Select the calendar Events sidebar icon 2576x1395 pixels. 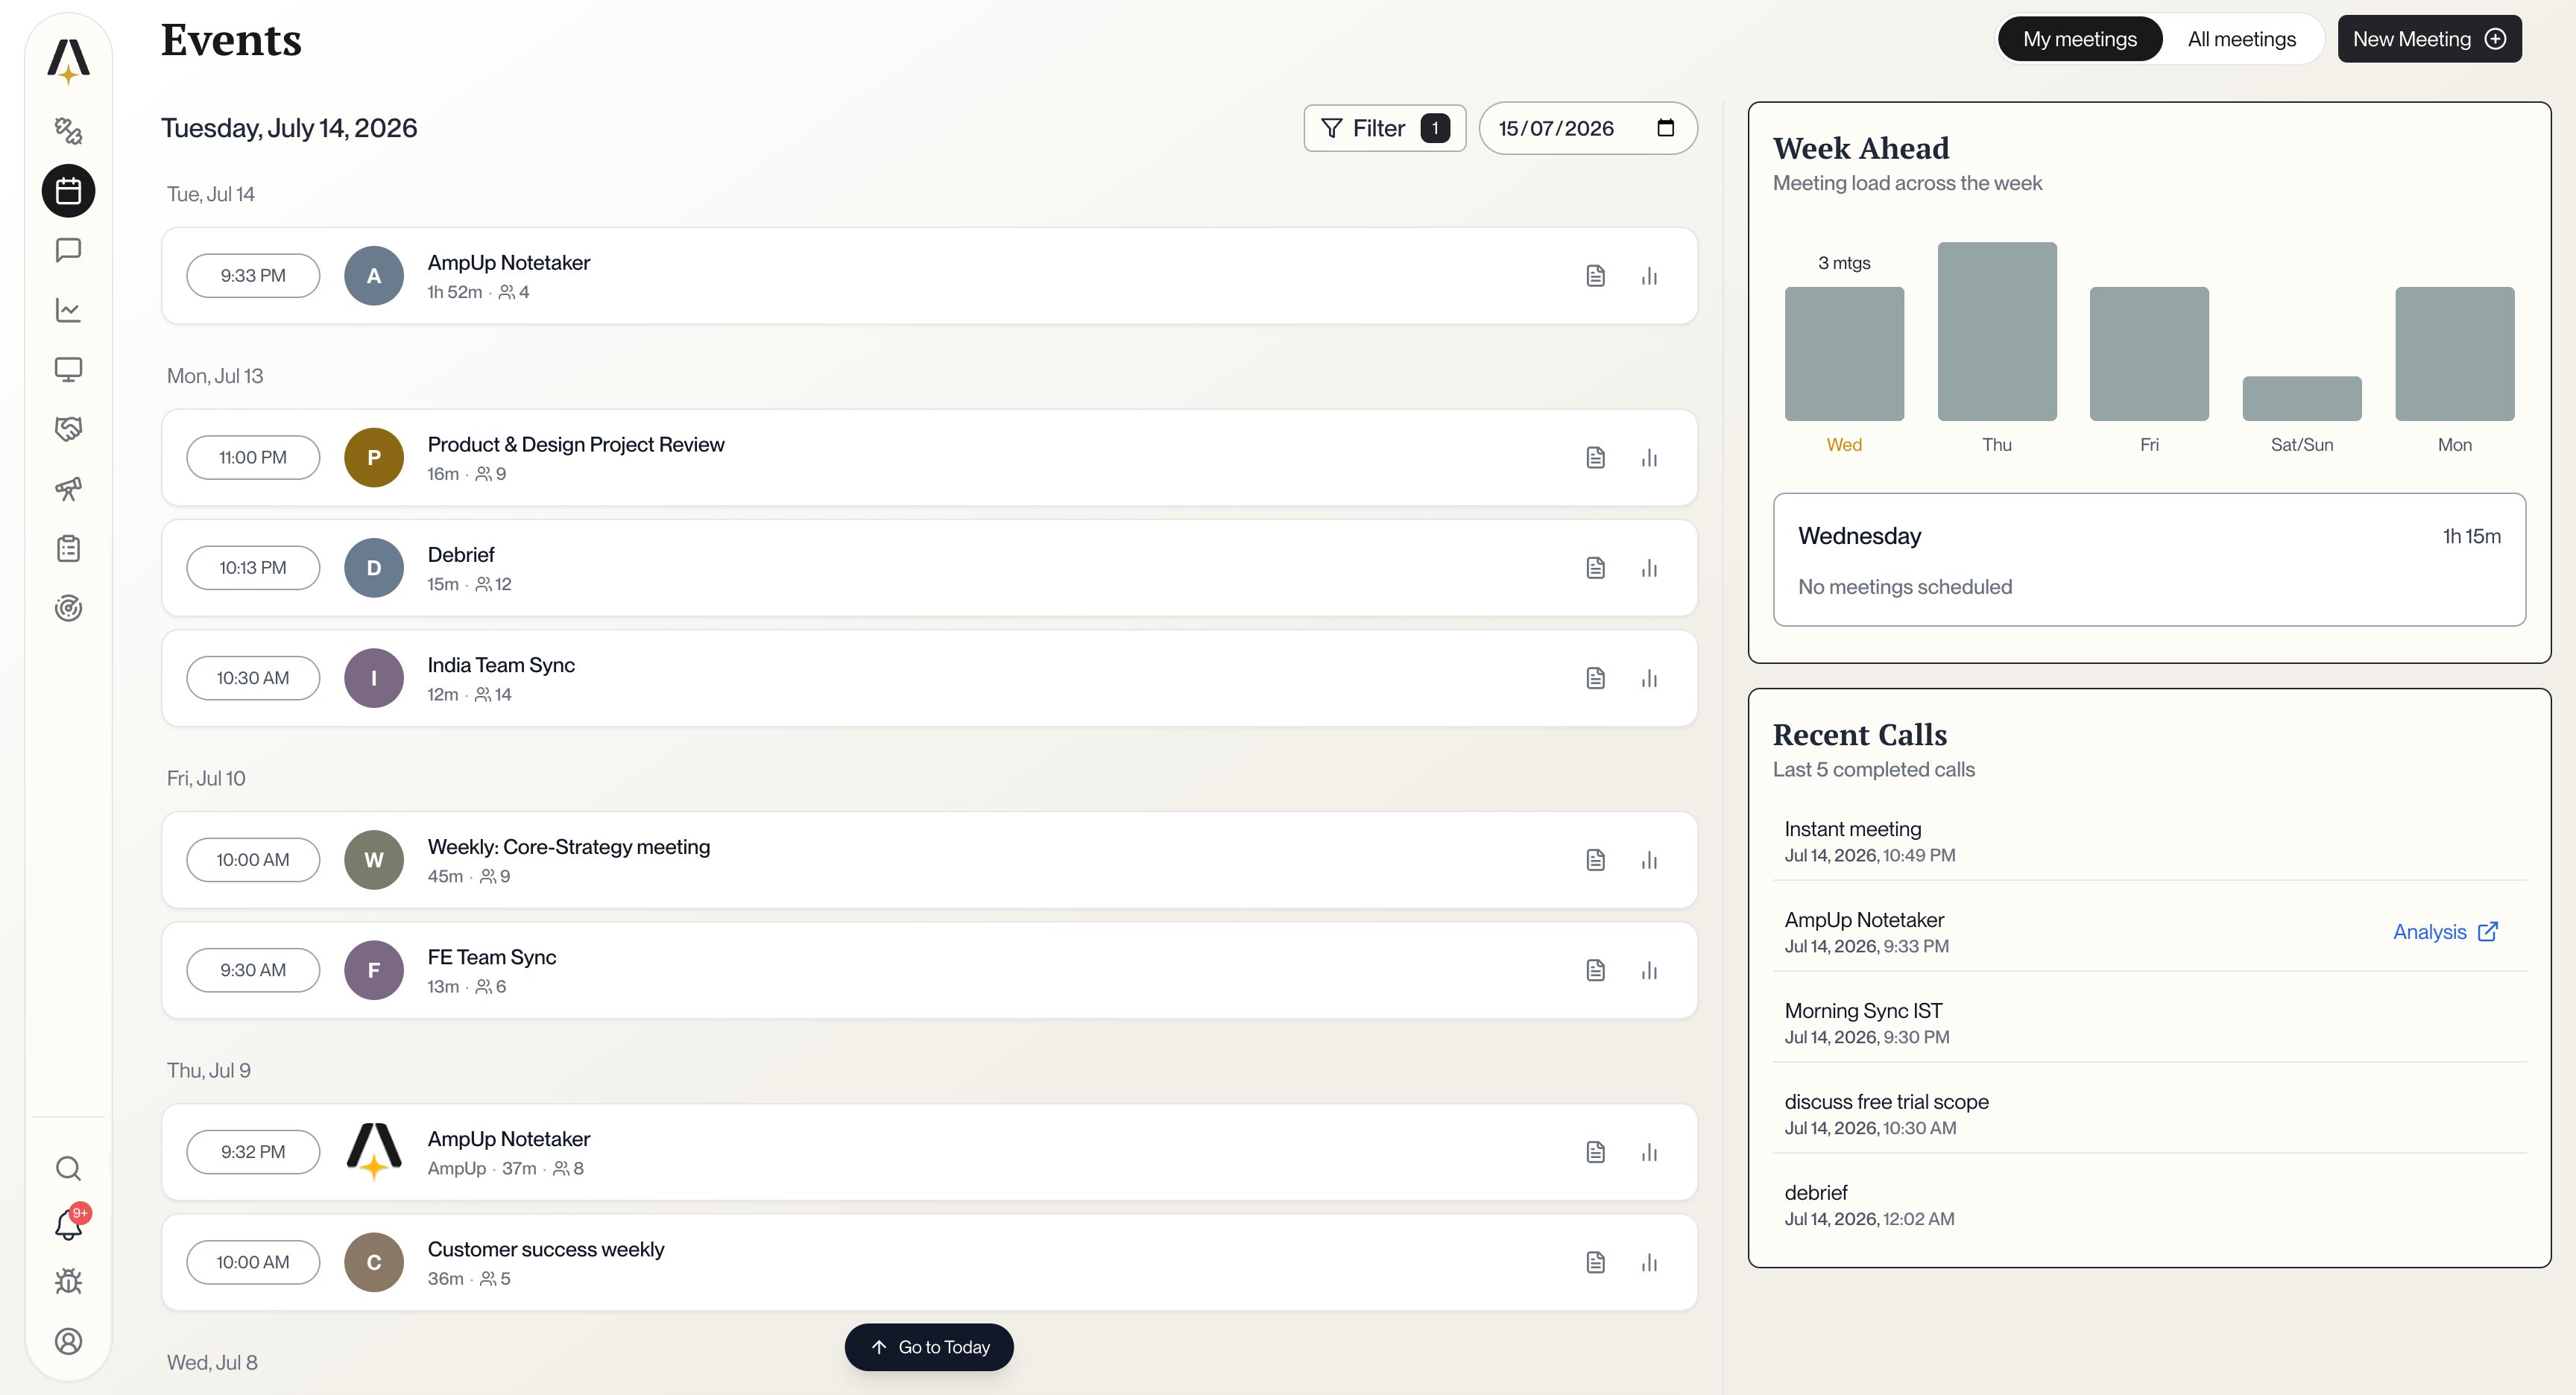click(68, 190)
